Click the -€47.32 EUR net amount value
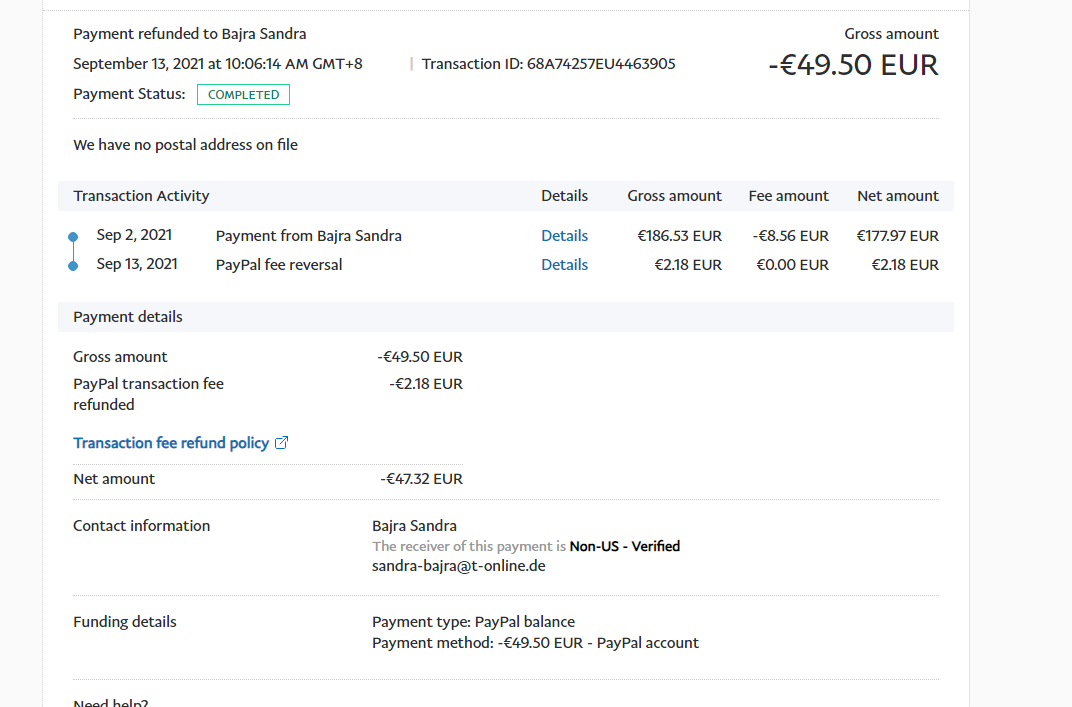The height and width of the screenshot is (707, 1072). pos(421,479)
